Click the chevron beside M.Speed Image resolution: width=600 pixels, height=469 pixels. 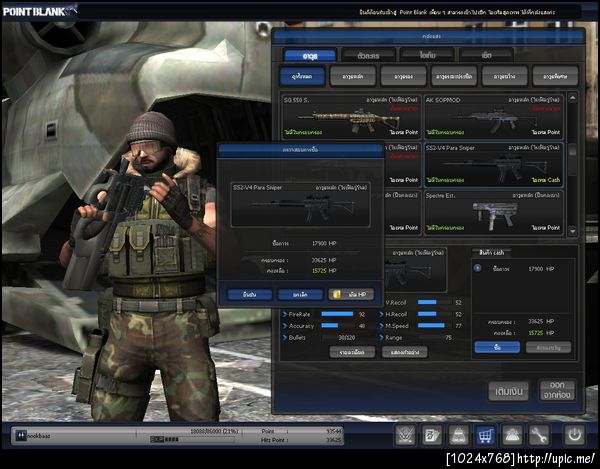coord(381,326)
